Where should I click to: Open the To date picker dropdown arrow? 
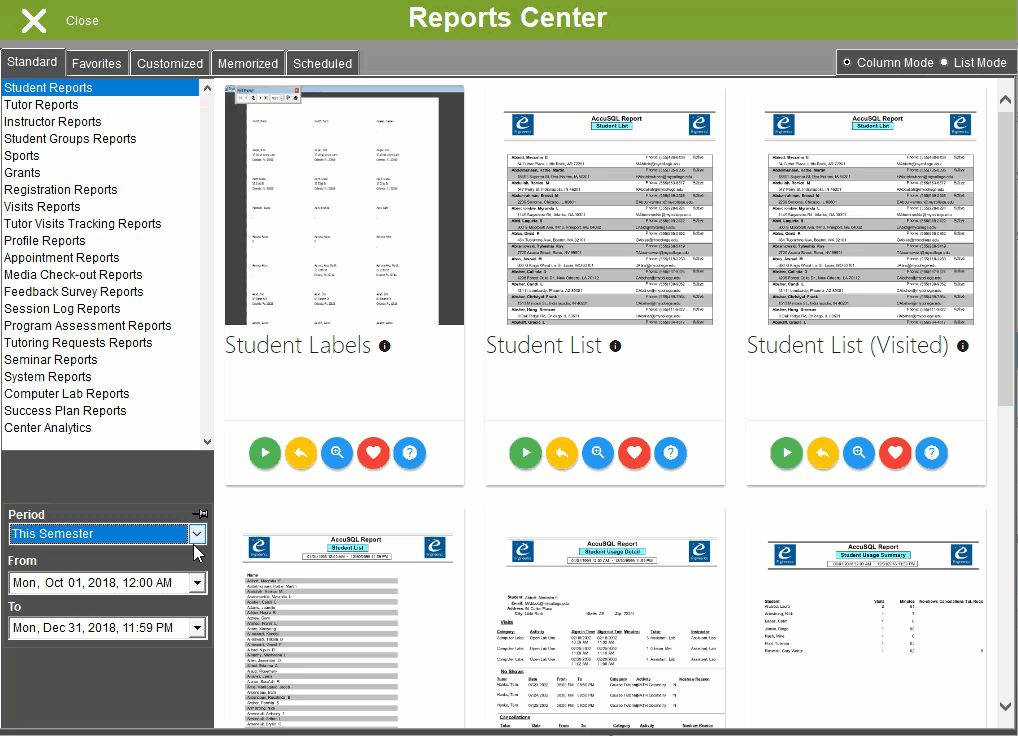click(197, 628)
